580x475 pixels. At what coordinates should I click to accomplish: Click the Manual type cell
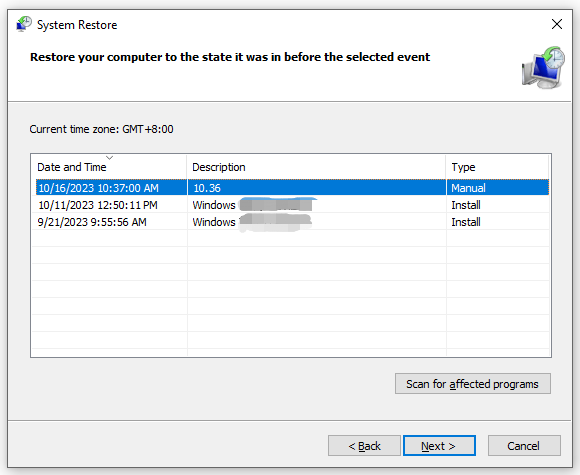pyautogui.click(x=468, y=188)
